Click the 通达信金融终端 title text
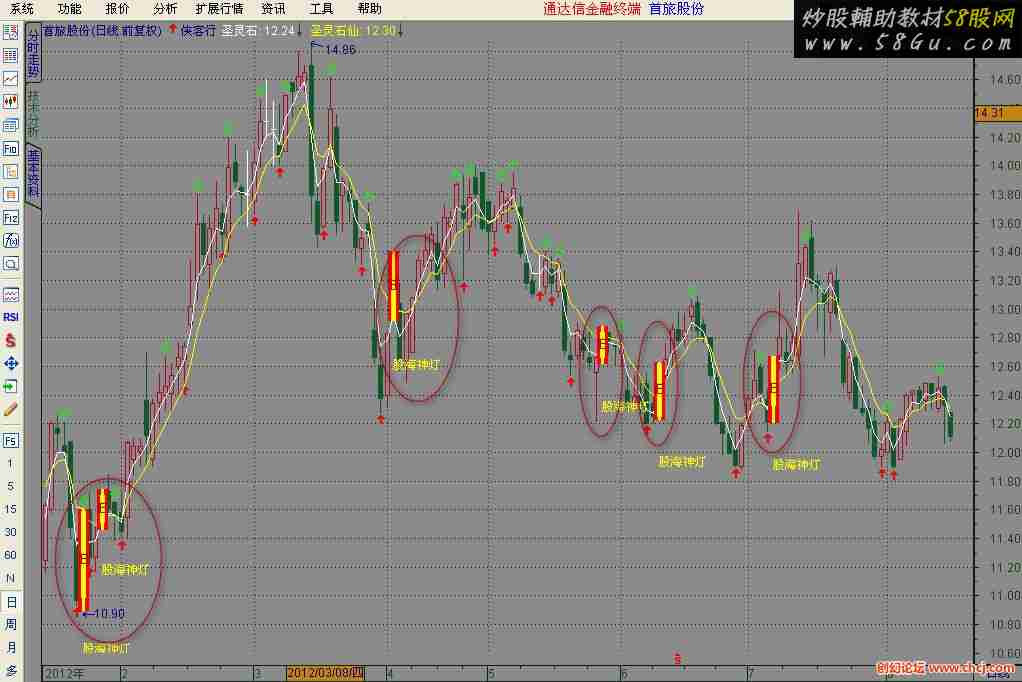This screenshot has height=682, width=1022. point(592,9)
